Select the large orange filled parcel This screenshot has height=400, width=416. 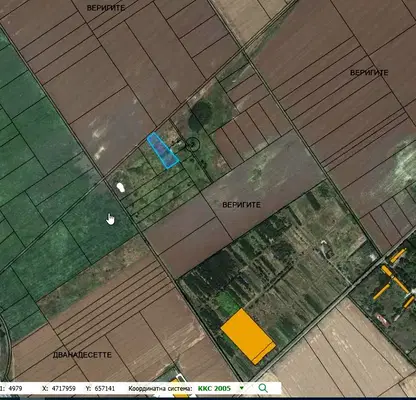tap(248, 336)
